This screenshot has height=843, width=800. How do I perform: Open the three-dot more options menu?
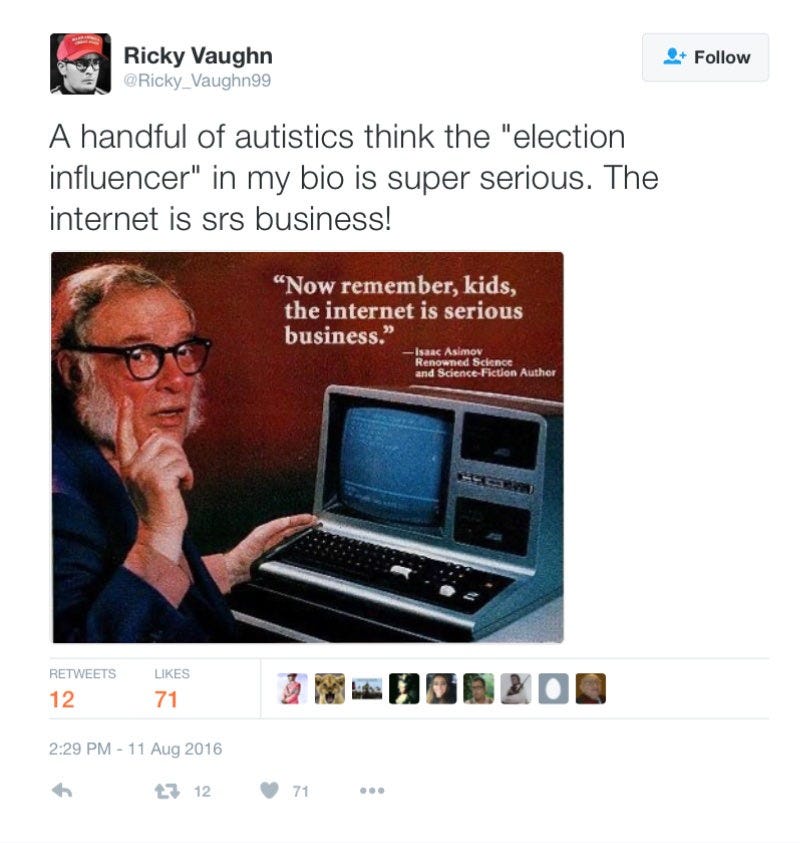point(372,790)
